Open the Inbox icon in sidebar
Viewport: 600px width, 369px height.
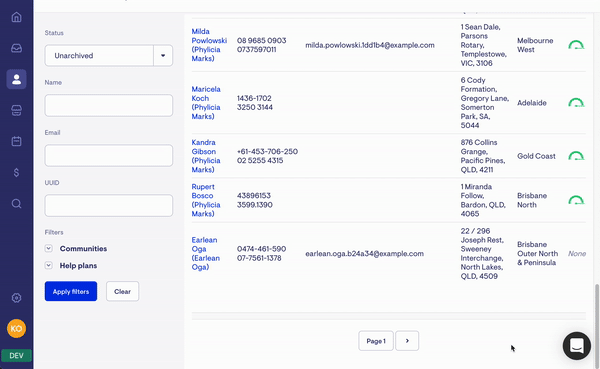(16, 48)
